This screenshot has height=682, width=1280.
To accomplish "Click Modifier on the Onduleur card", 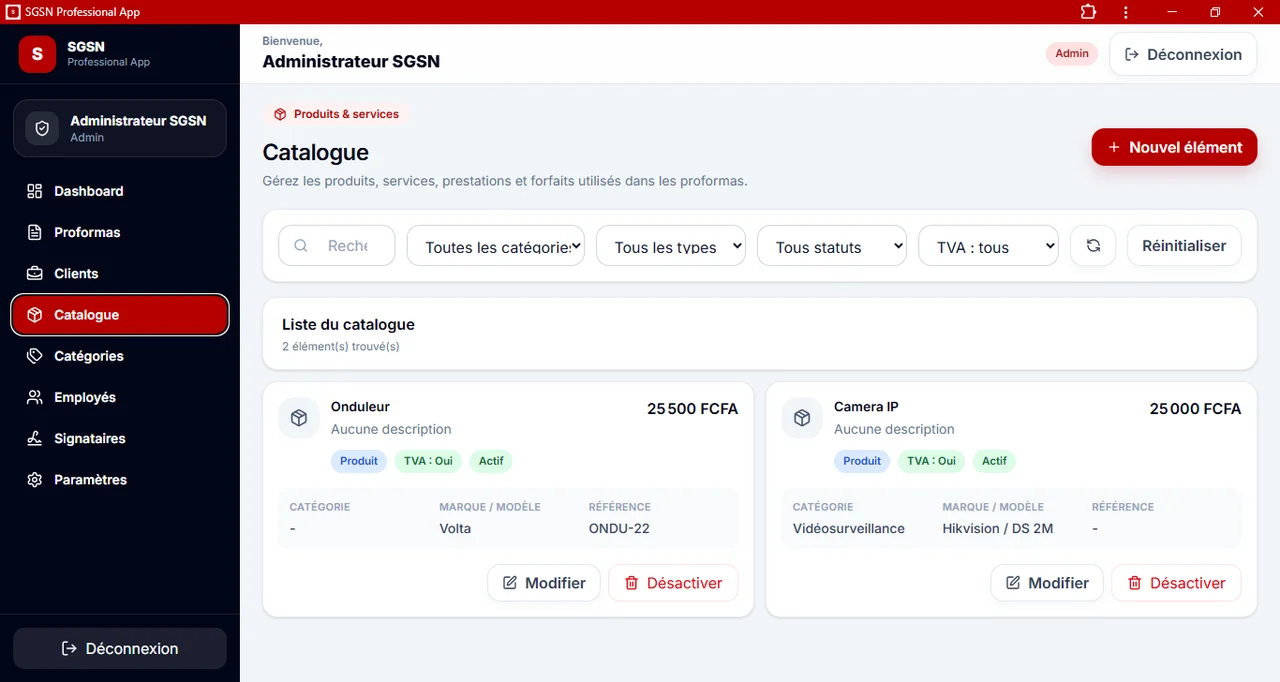I will (544, 583).
